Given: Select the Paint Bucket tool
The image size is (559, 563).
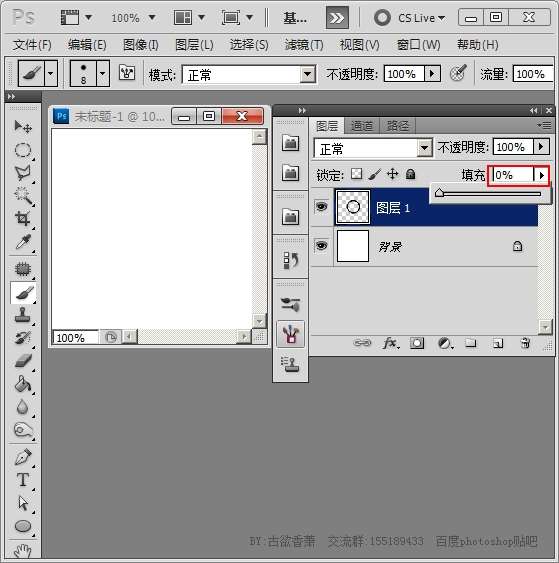Looking at the screenshot, I should 23,384.
